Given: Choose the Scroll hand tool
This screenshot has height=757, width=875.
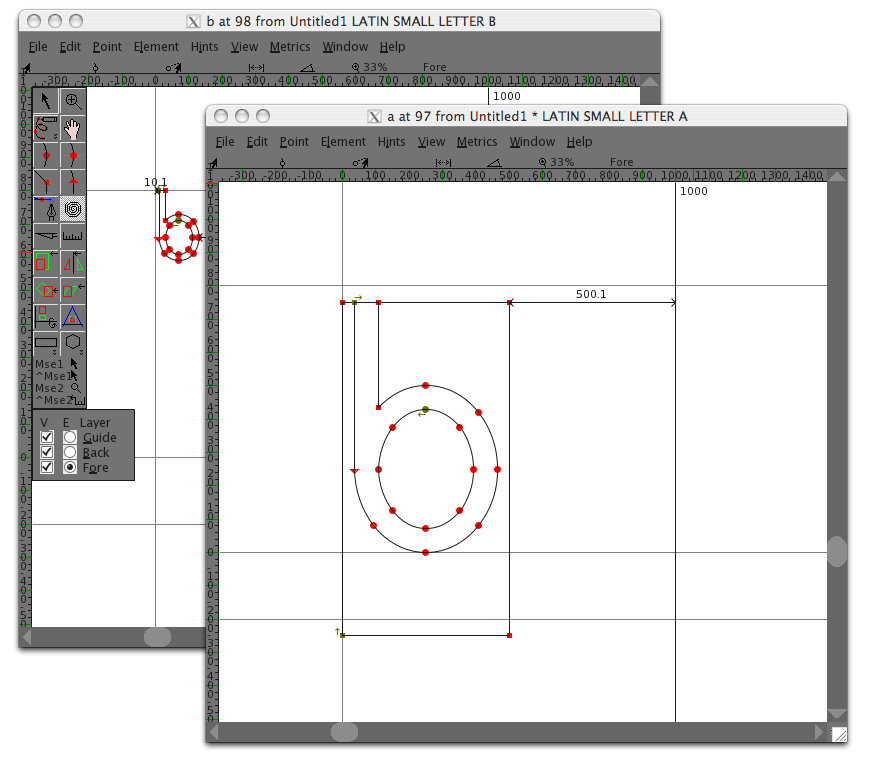Looking at the screenshot, I should 73,127.
